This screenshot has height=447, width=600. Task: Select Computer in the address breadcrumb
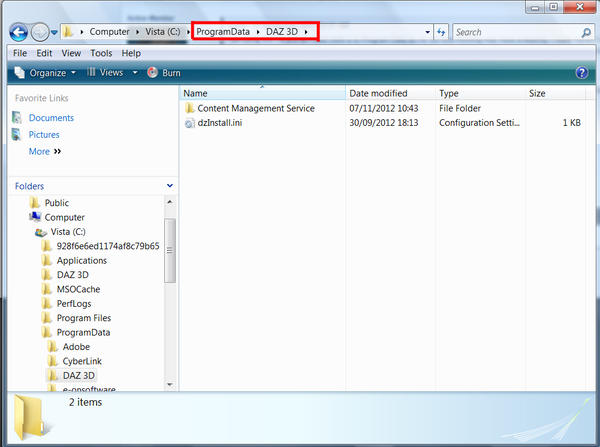pos(109,32)
